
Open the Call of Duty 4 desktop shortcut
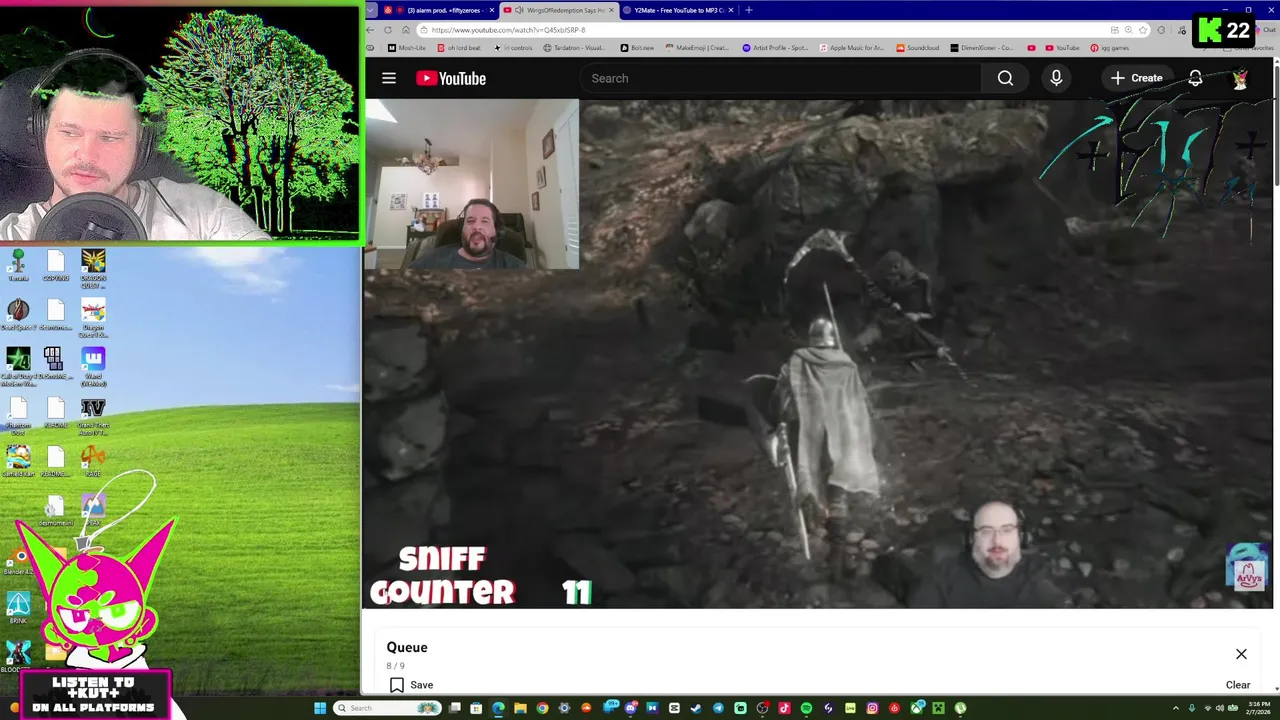18,366
